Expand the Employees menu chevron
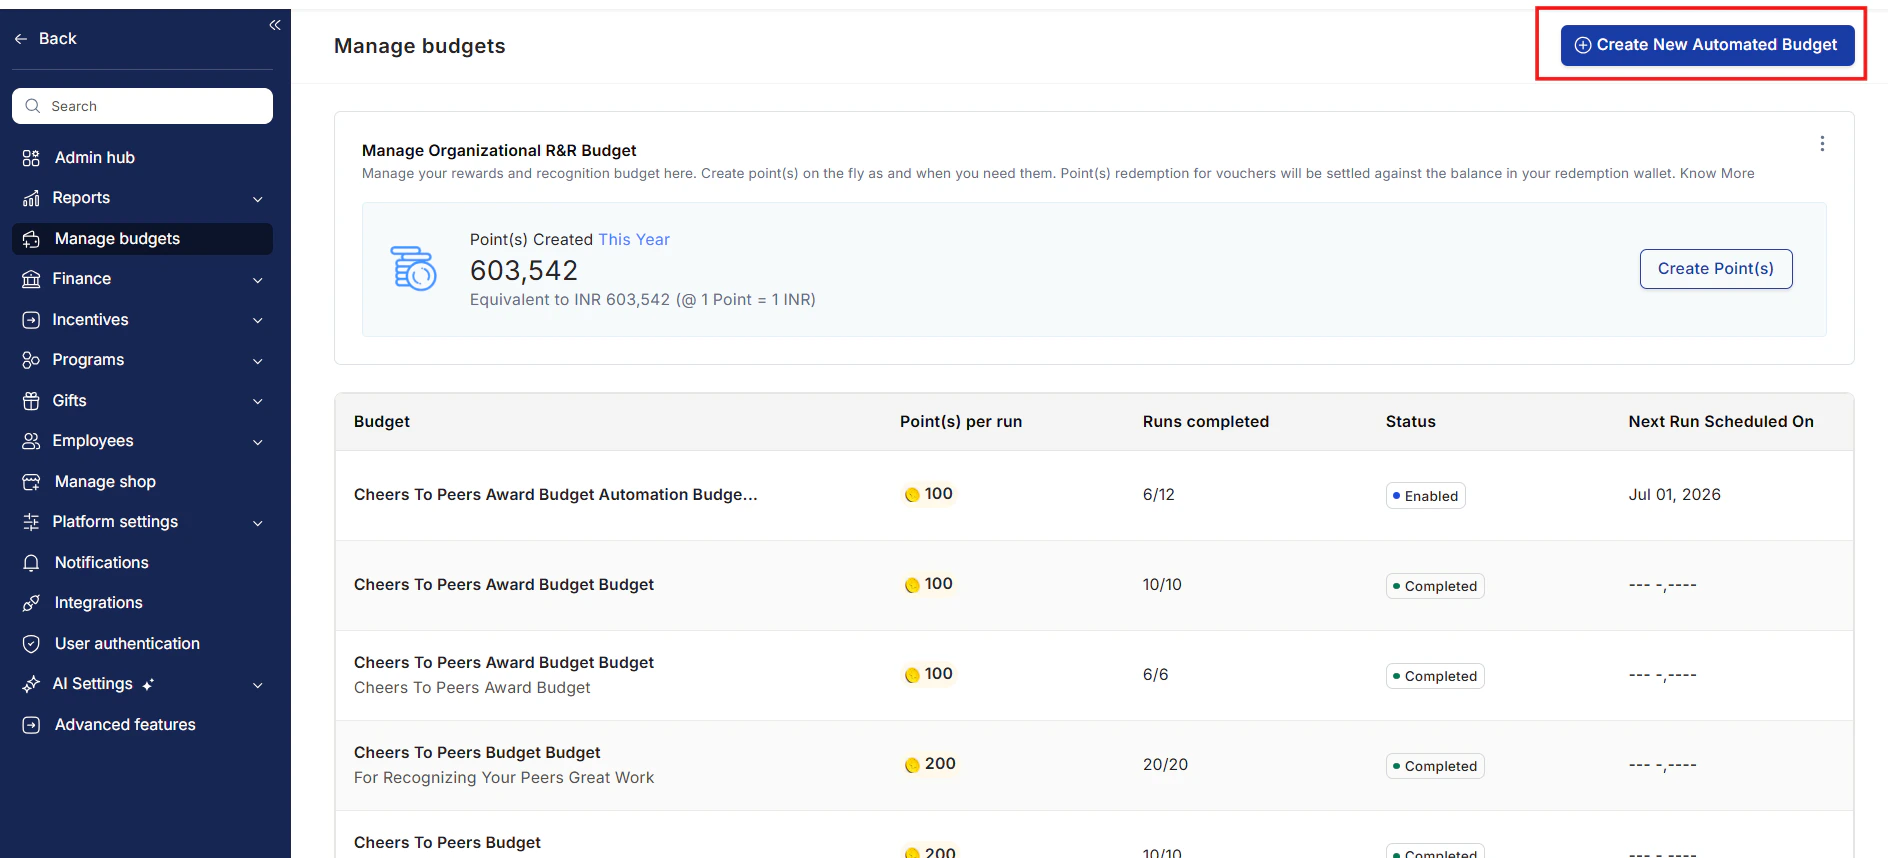The width and height of the screenshot is (1888, 858). click(258, 442)
